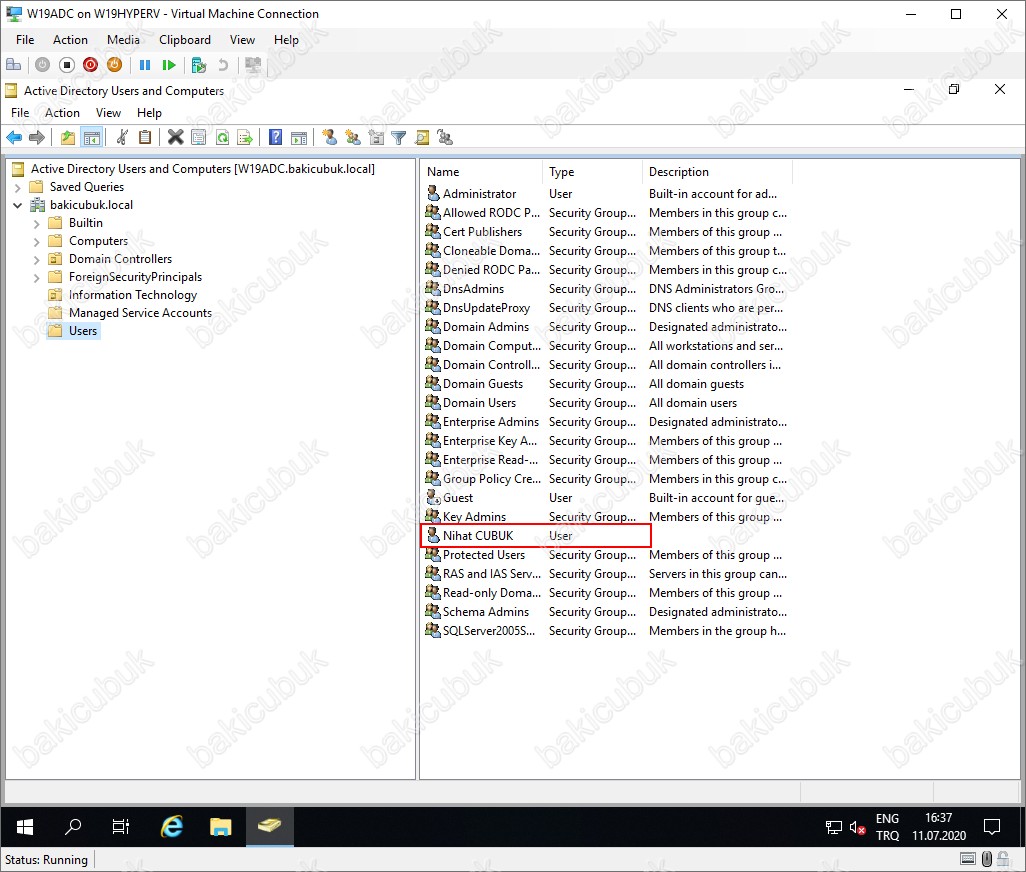Screen dimensions: 1026x872
Task: Select the Information Technology OU
Action: tap(133, 295)
